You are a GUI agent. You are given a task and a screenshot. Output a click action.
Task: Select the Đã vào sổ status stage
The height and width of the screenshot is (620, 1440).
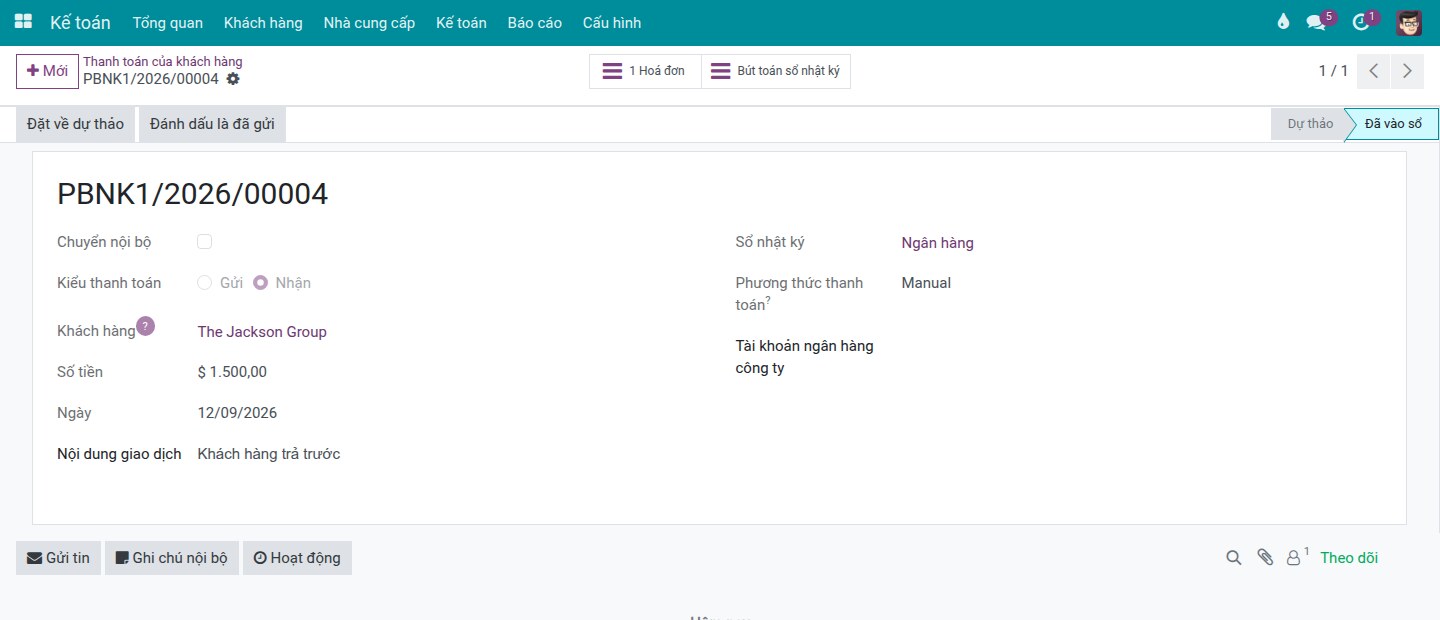pos(1392,124)
